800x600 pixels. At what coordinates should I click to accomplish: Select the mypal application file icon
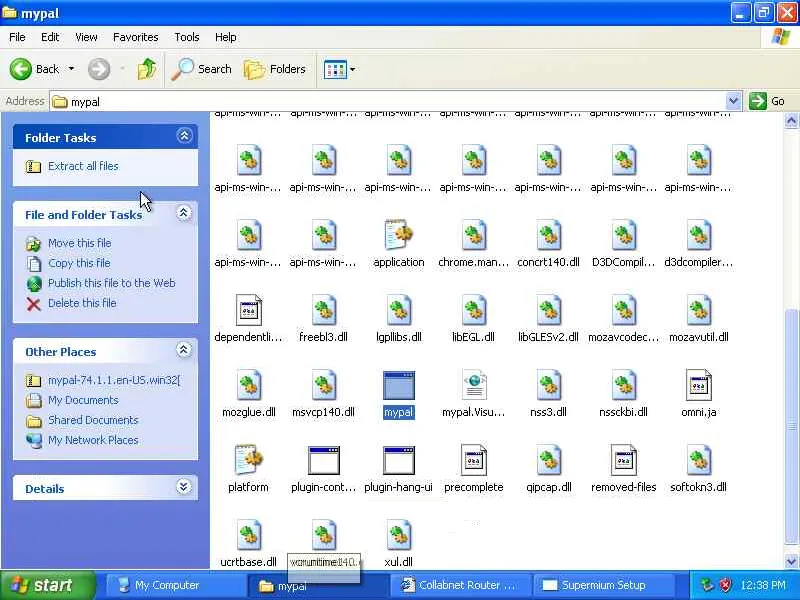click(398, 386)
